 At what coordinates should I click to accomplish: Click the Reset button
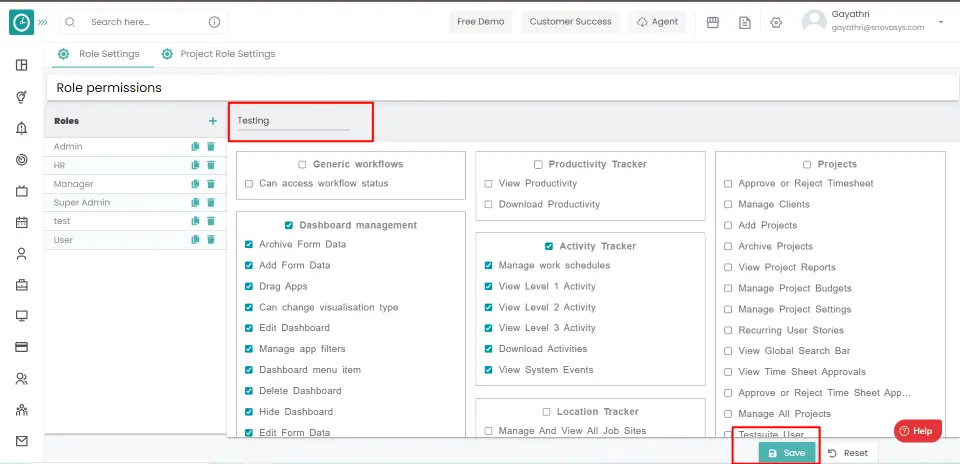point(848,453)
